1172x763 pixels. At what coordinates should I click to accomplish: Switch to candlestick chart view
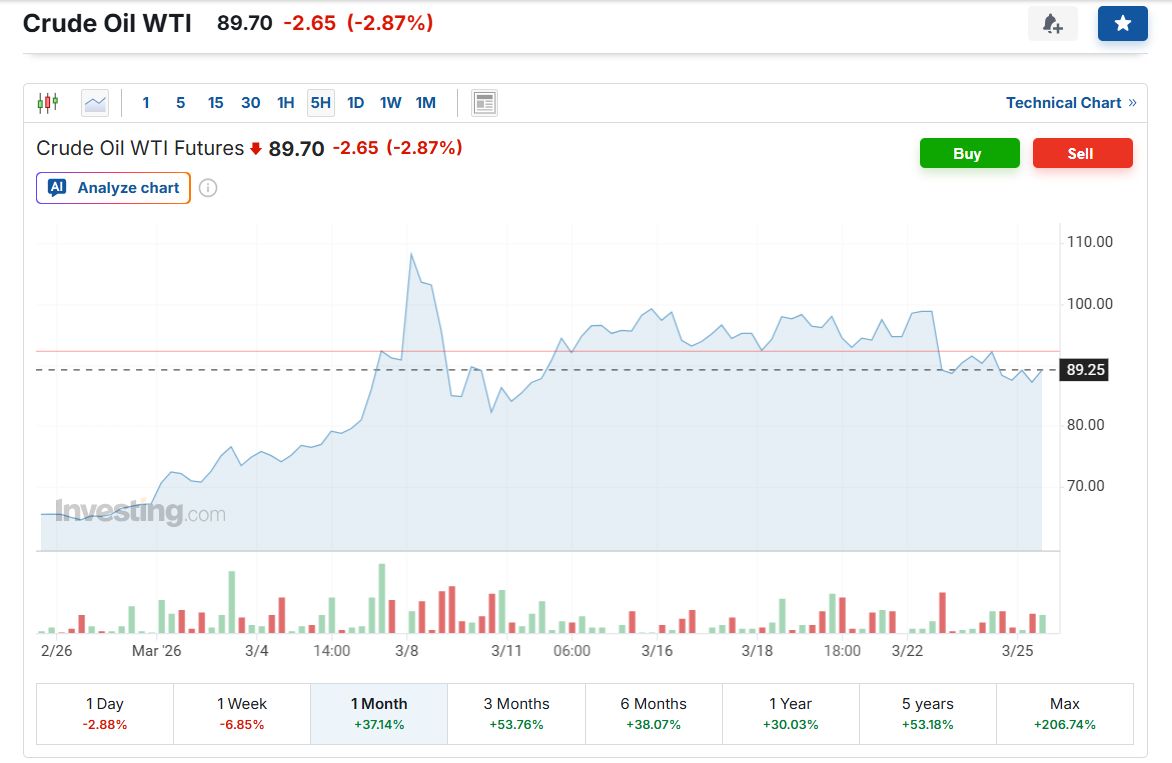[x=47, y=102]
